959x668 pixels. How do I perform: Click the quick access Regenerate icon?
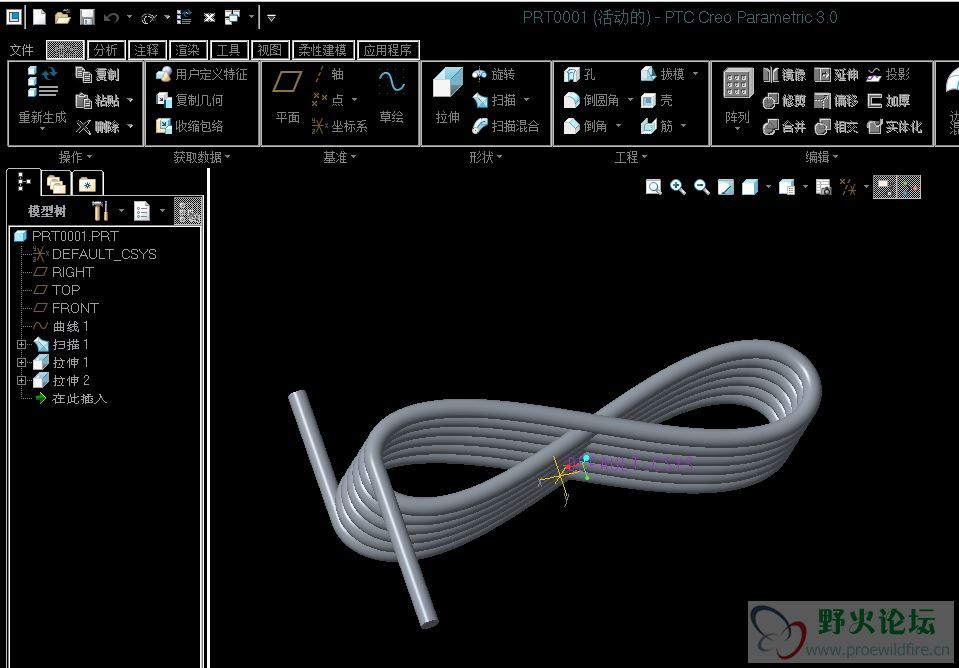coord(184,18)
